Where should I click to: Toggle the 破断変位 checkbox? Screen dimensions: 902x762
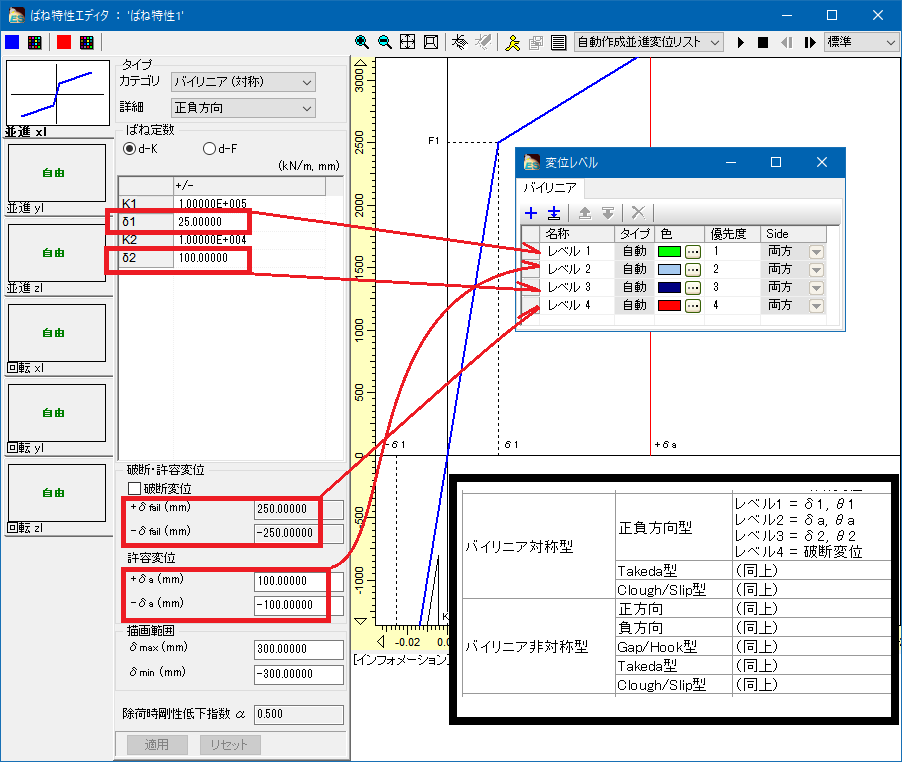134,489
